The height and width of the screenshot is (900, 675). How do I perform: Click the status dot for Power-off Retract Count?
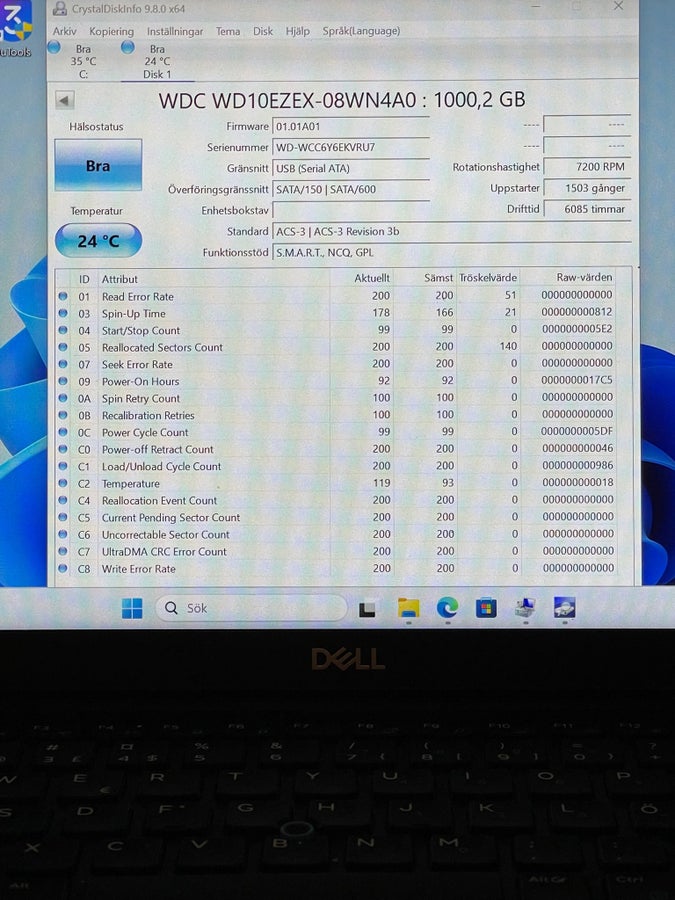(x=63, y=449)
